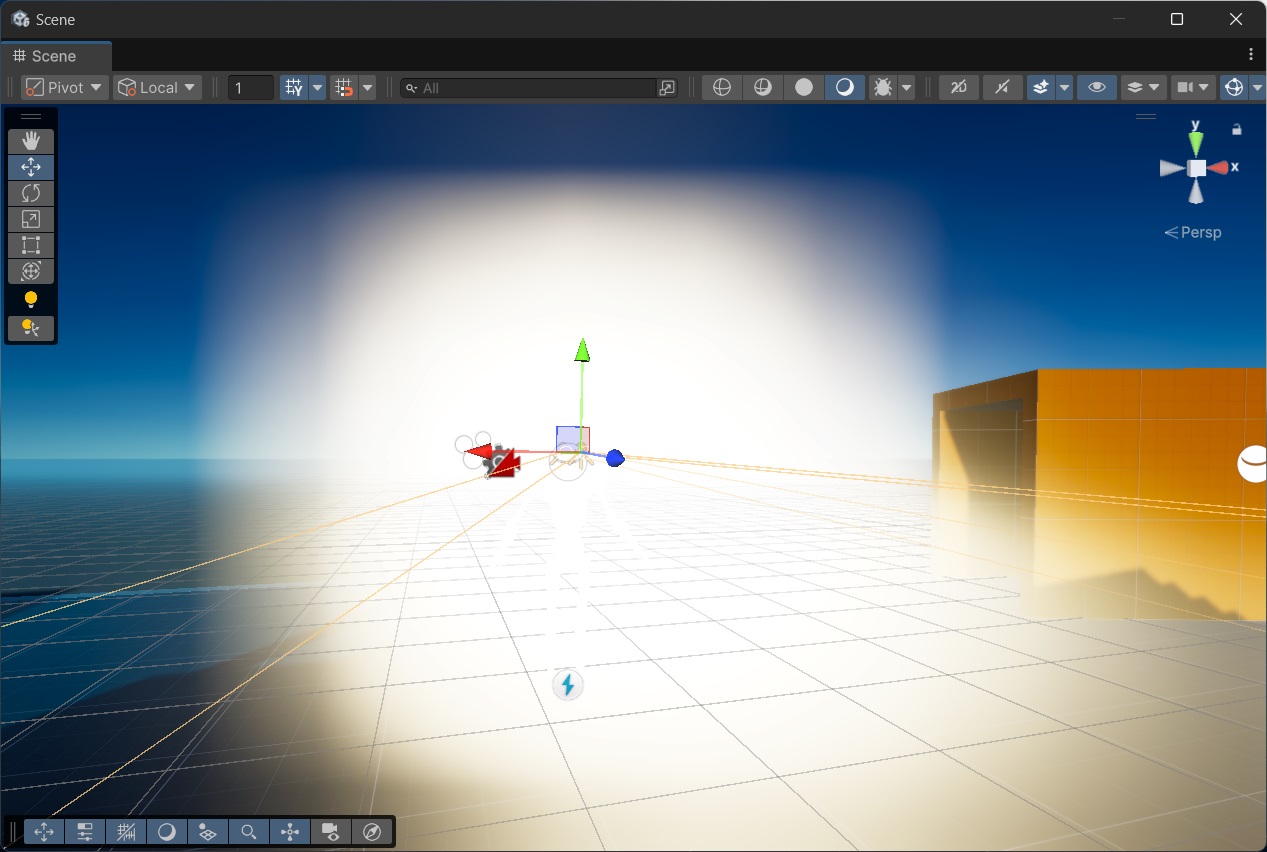The width and height of the screenshot is (1267, 852).
Task: Click the light bulb tool icon
Action: point(30,298)
